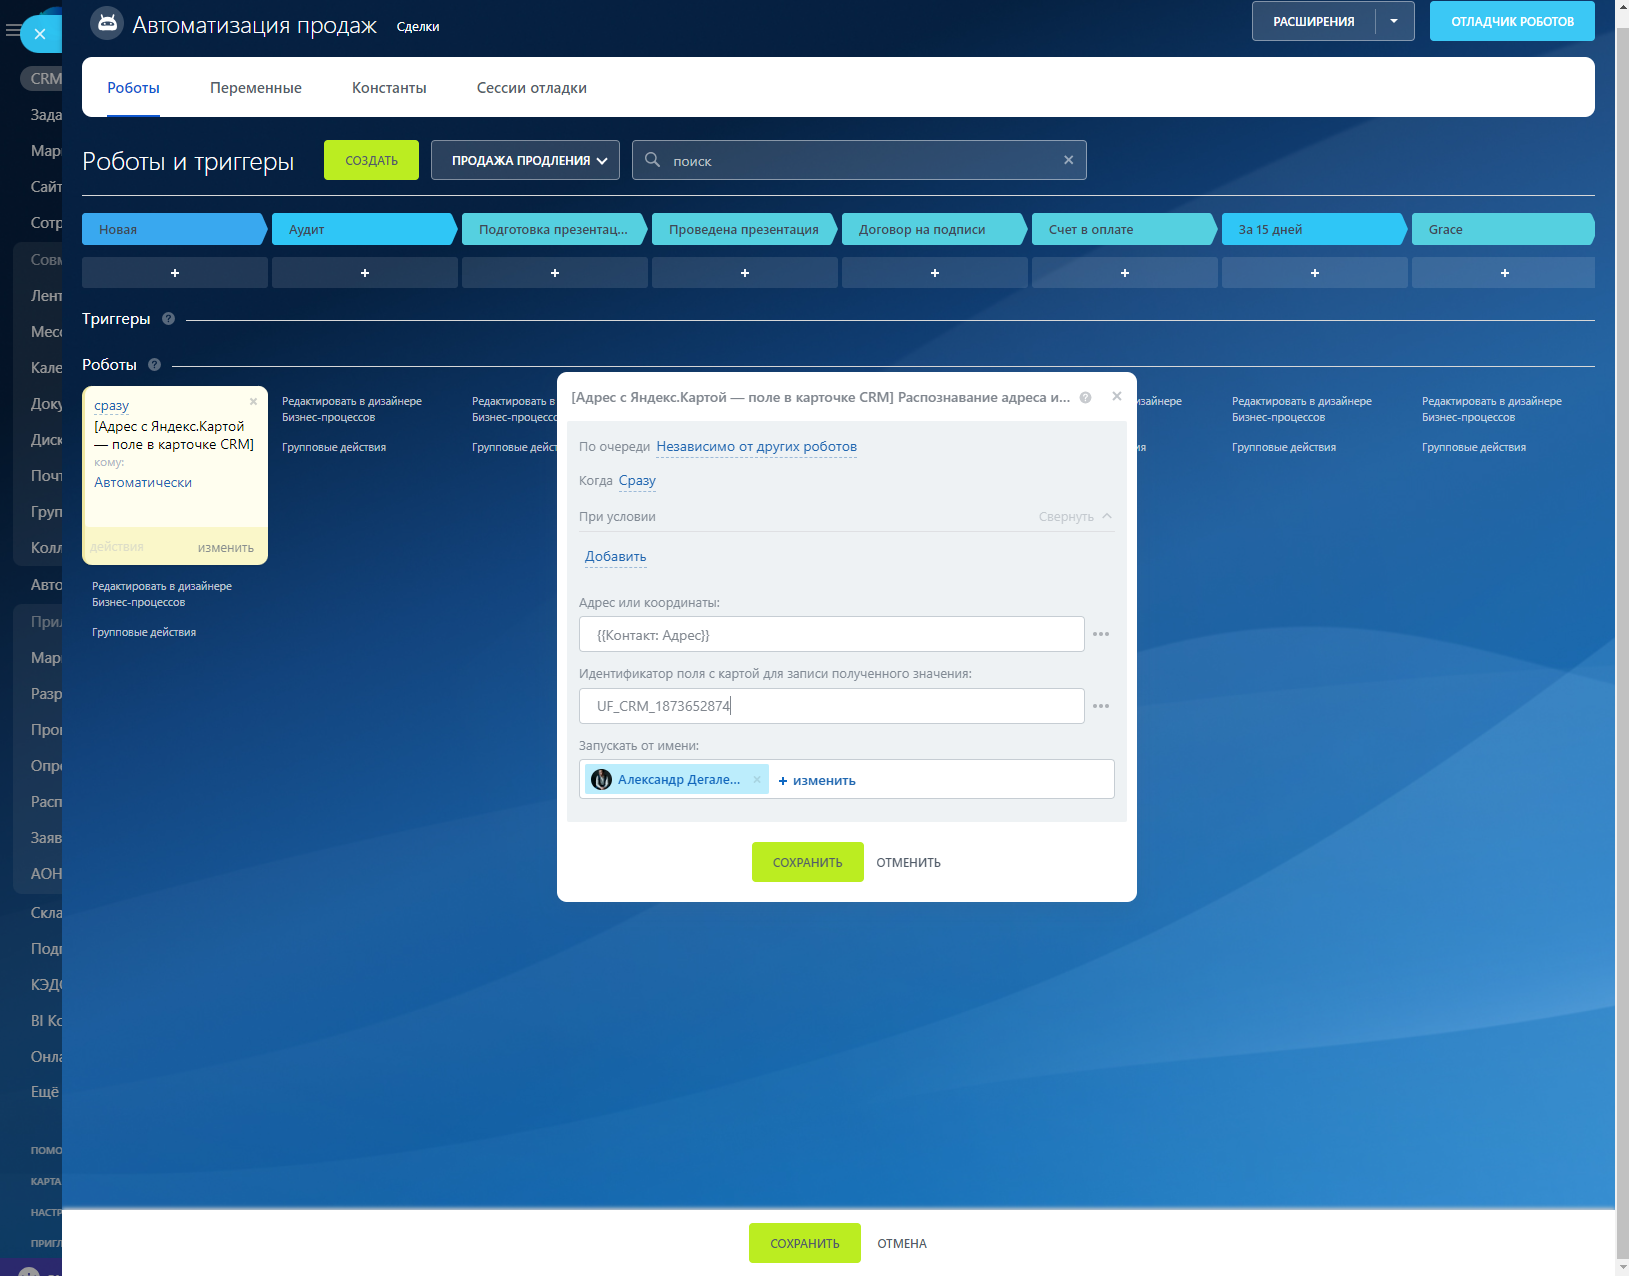
Task: Add robot to Проведена презентация stage
Action: pos(745,273)
